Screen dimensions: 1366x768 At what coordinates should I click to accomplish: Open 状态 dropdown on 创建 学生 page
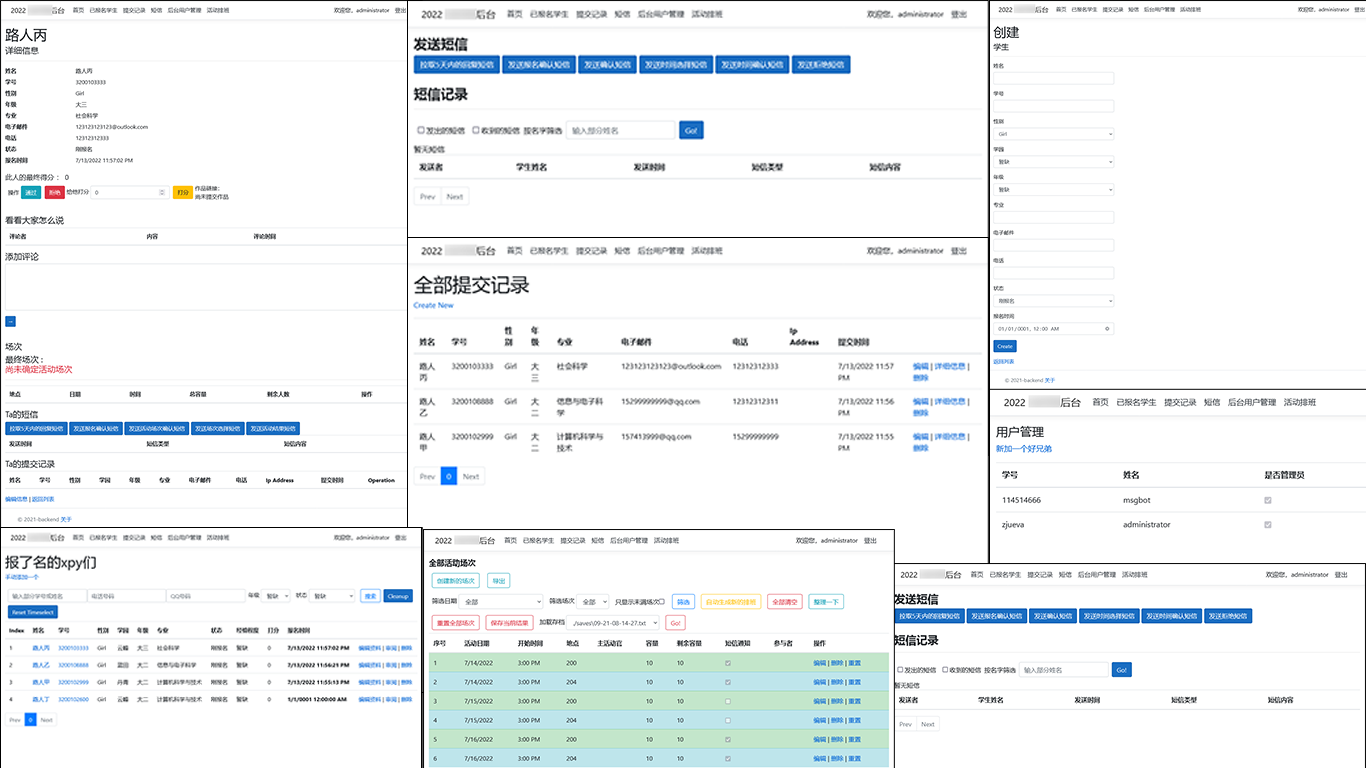point(1053,300)
